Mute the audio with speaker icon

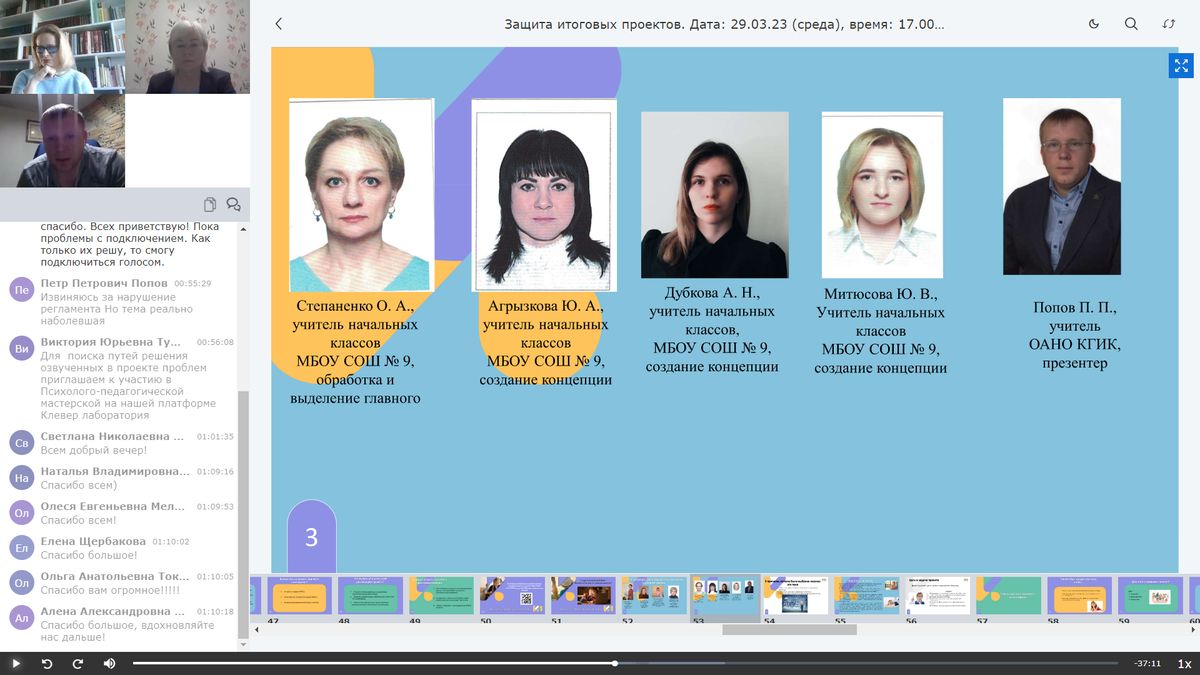tap(109, 663)
